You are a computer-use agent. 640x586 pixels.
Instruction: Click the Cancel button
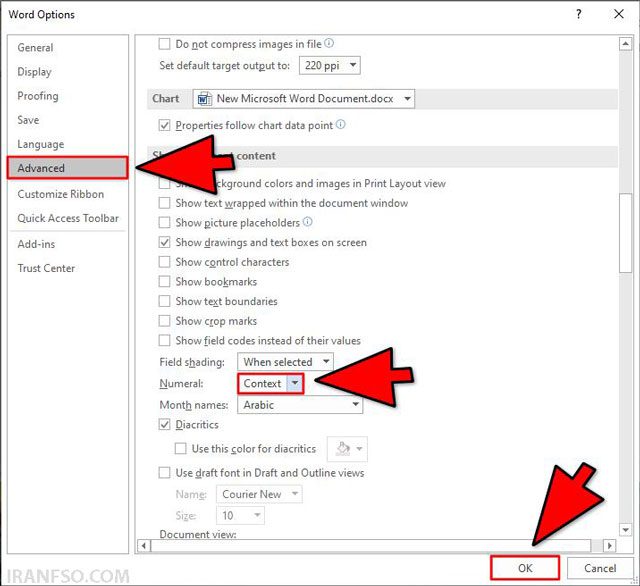(600, 568)
